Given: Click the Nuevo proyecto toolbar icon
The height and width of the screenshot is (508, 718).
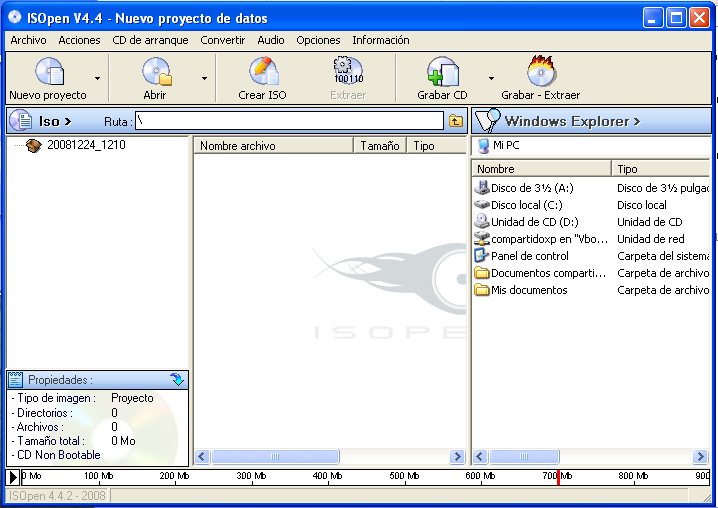Looking at the screenshot, I should click(50, 72).
